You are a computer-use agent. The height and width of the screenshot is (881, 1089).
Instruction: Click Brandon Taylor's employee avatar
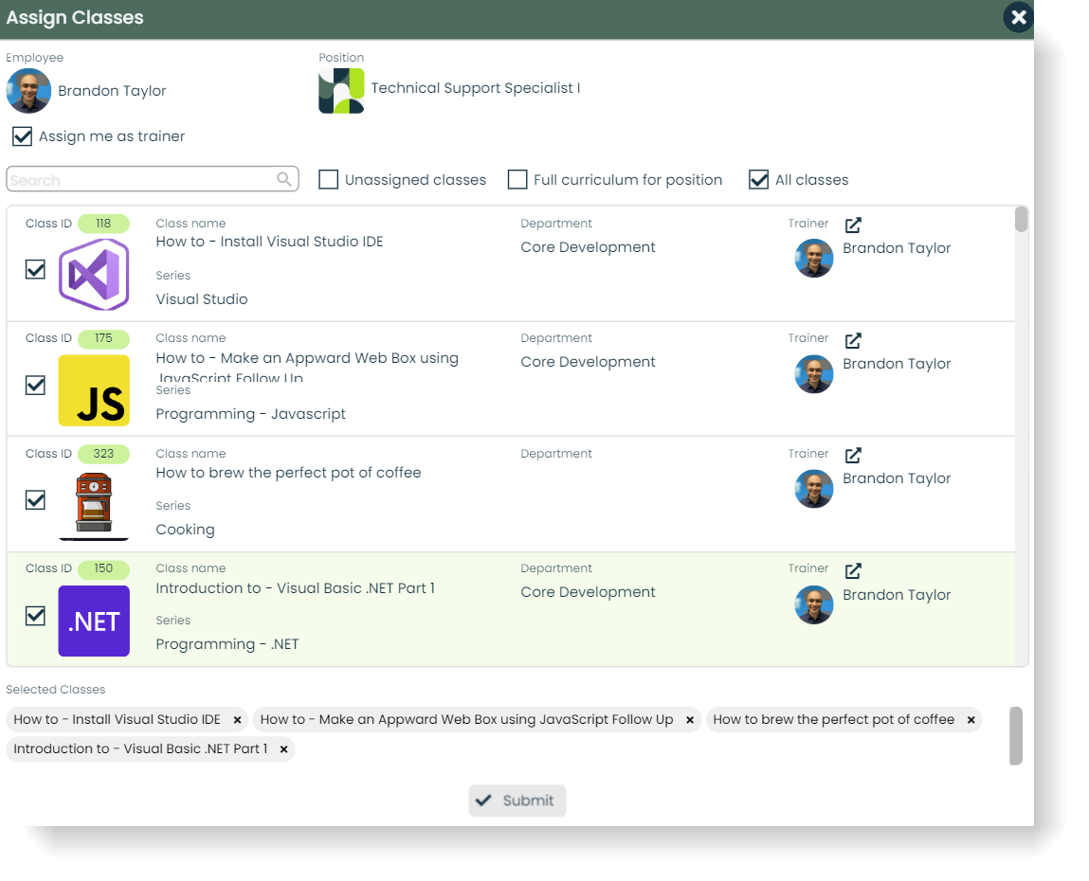(x=28, y=90)
